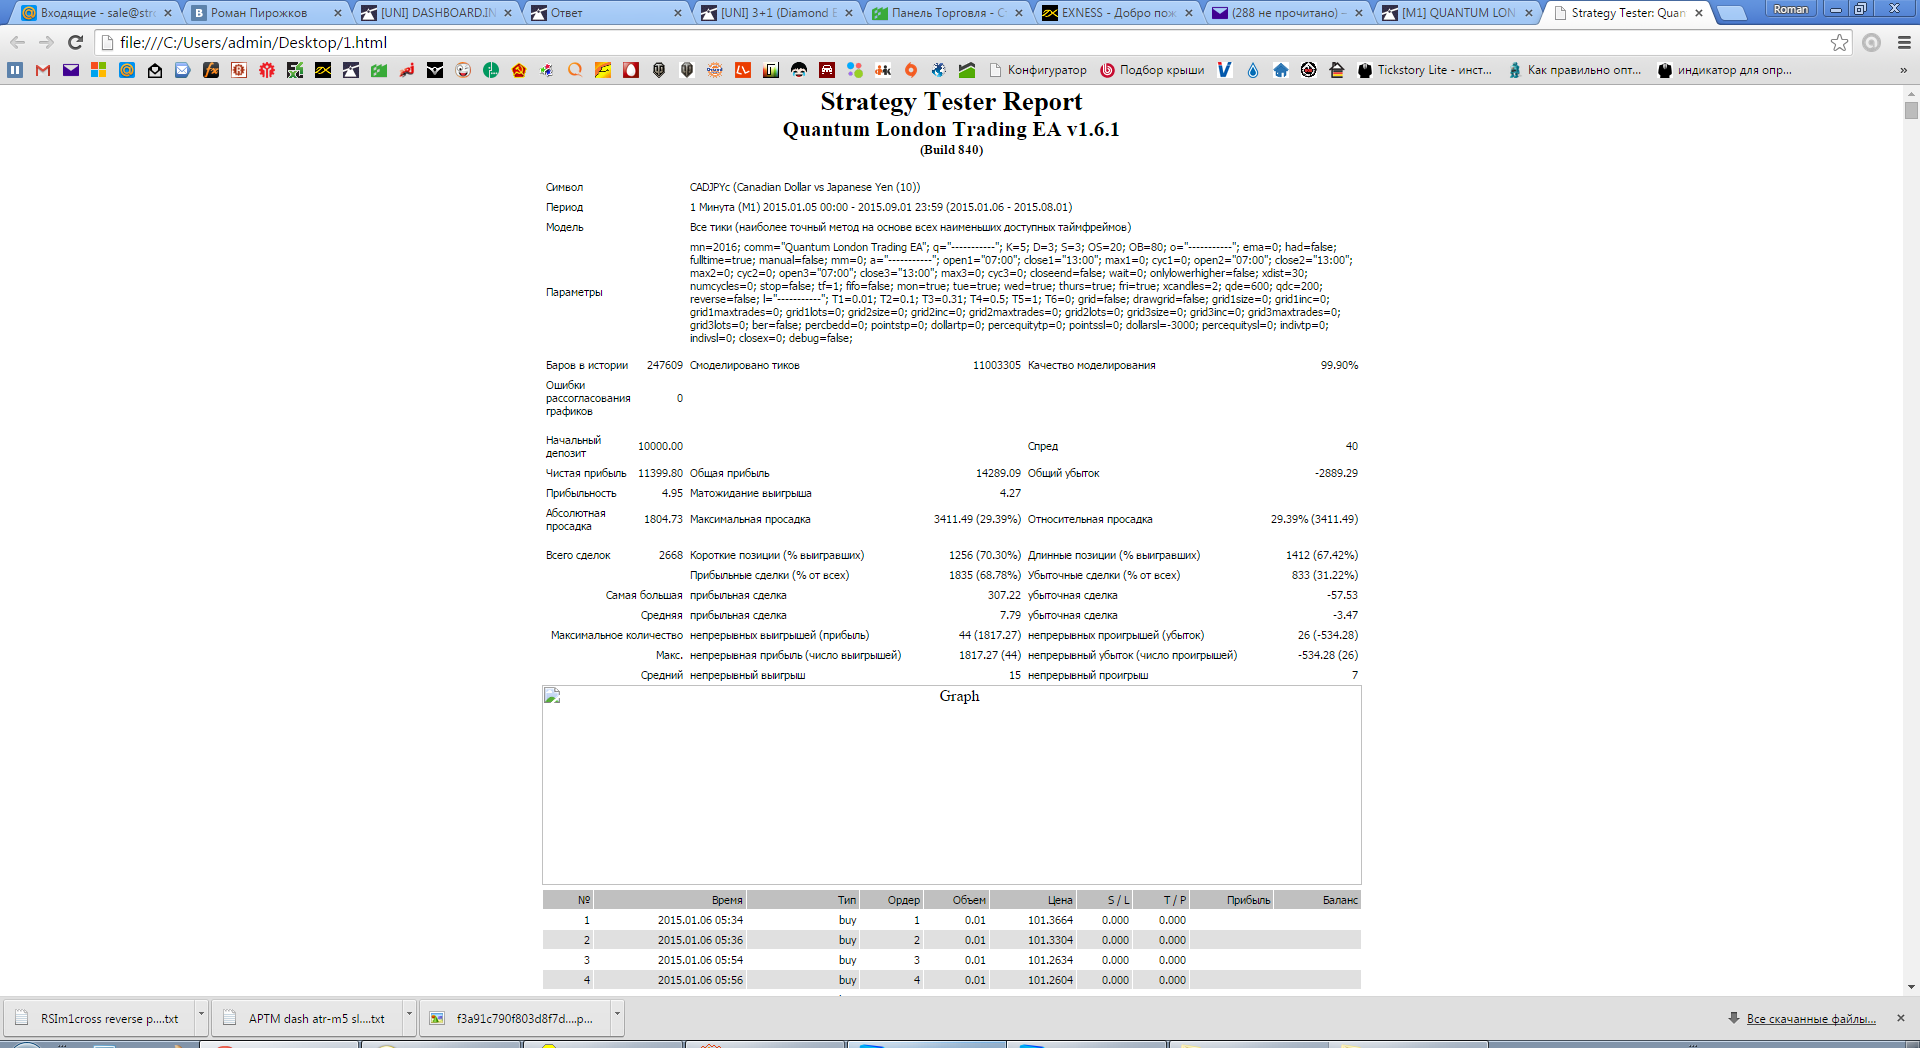The image size is (1920, 1048).
Task: Open the orange fx bookmark icon
Action: click(x=211, y=70)
